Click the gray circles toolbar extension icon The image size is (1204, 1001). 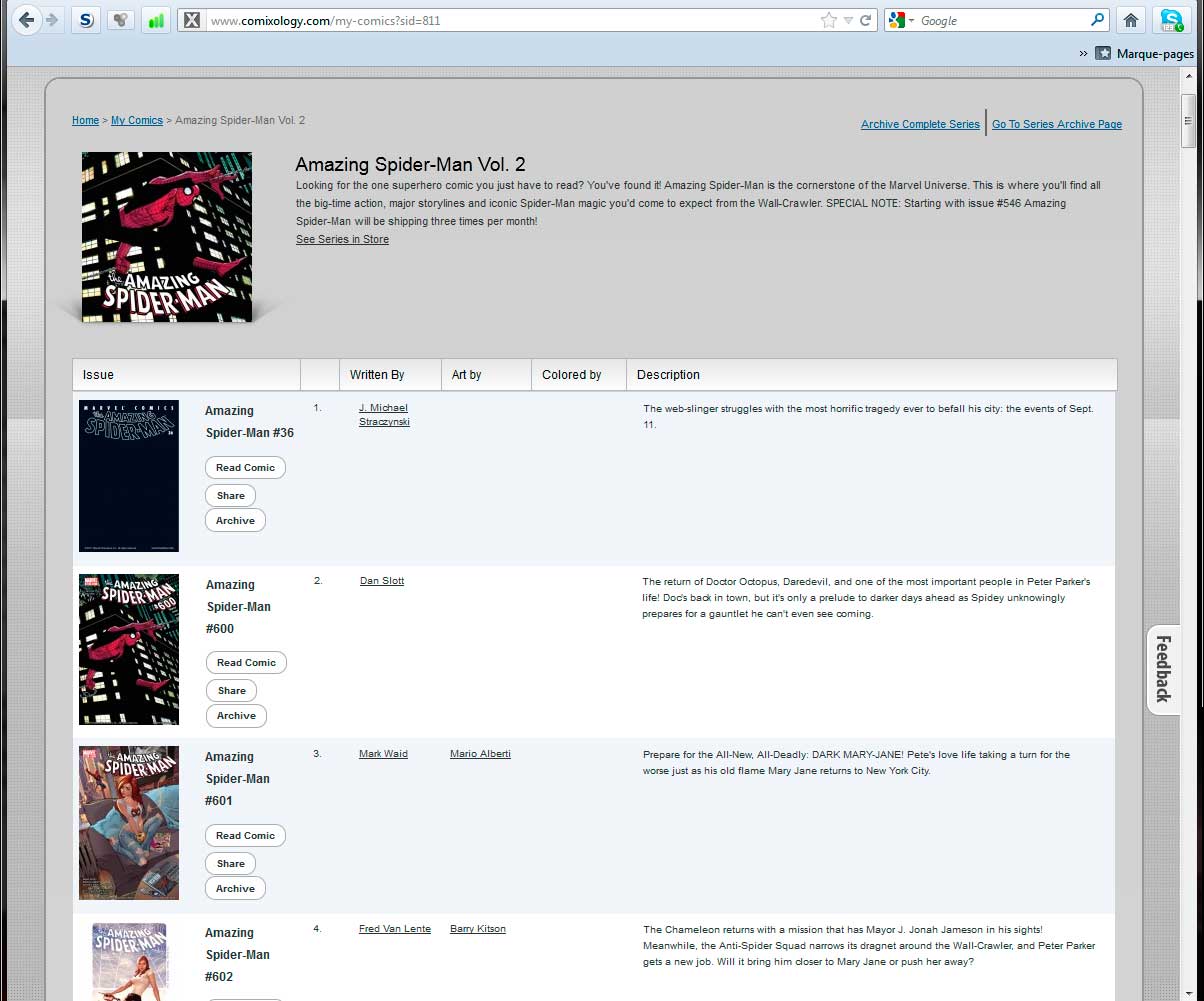click(x=121, y=19)
